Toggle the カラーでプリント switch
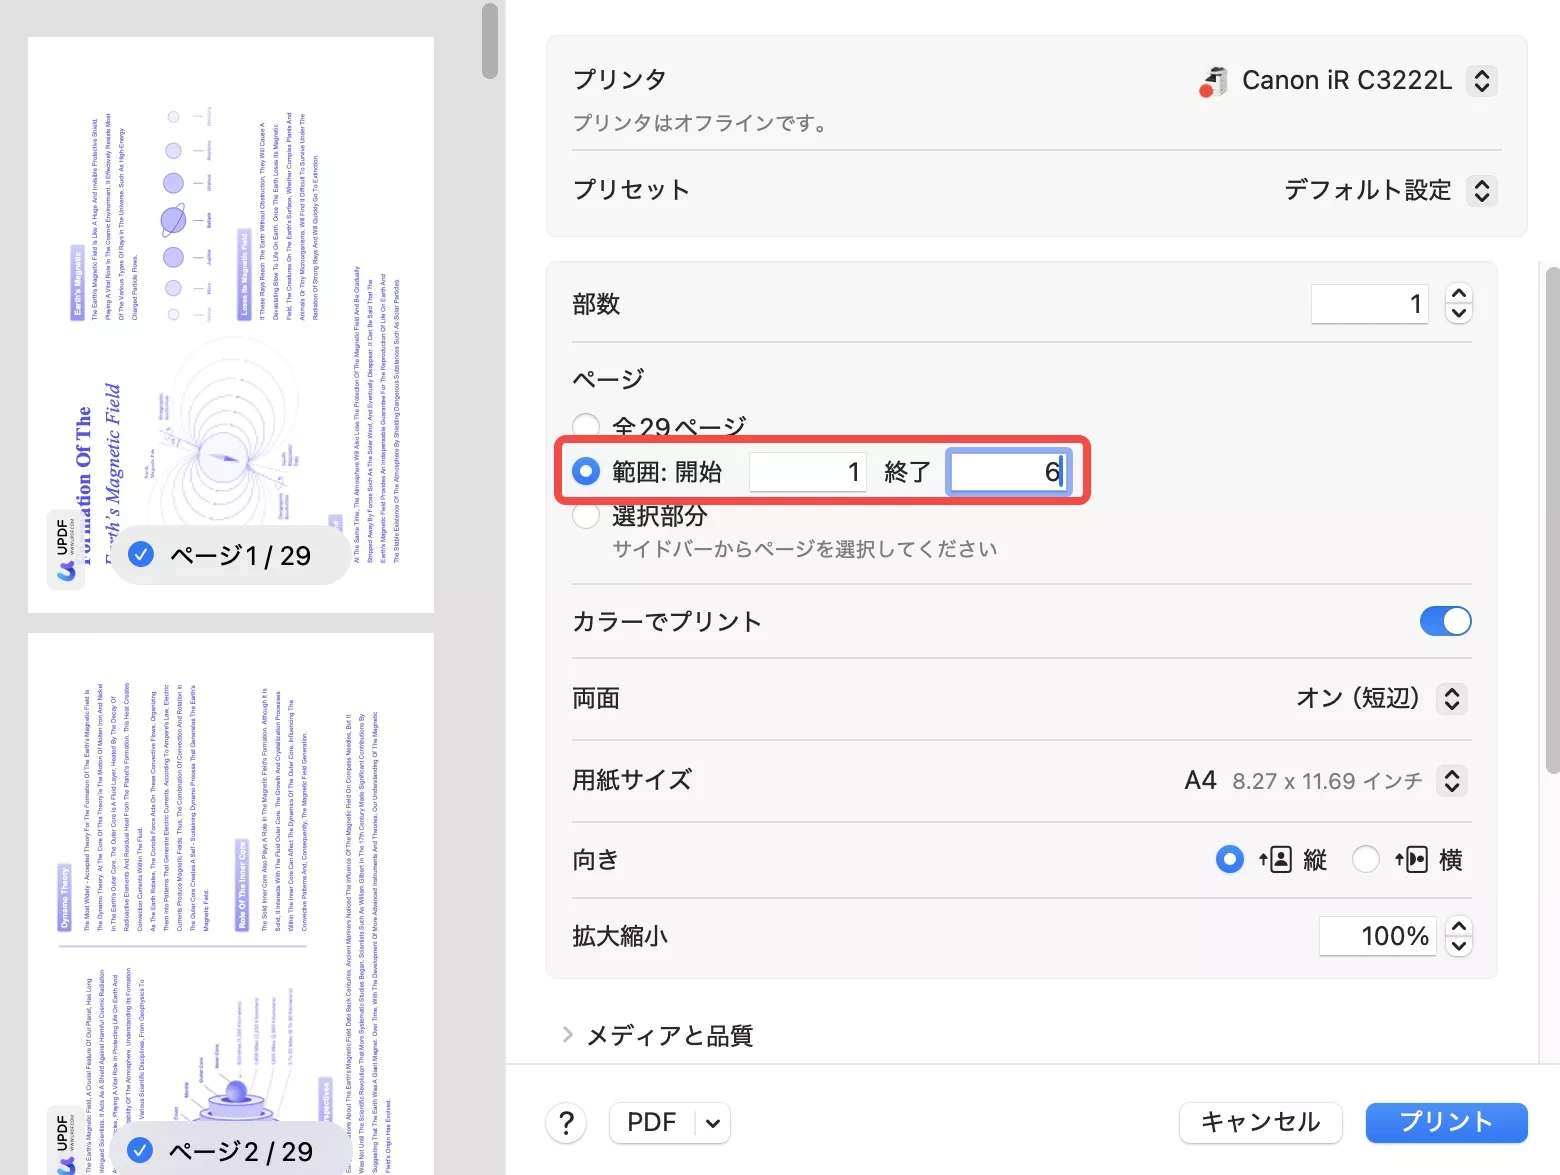Screen dimensions: 1560x1175 1445,621
